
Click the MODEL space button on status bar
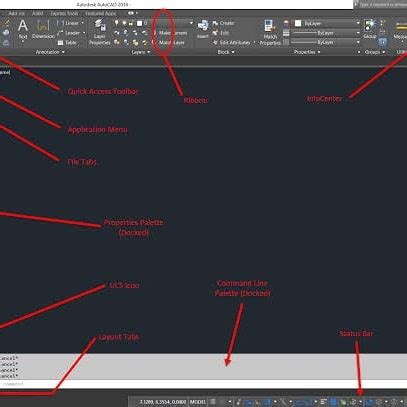pos(198,402)
